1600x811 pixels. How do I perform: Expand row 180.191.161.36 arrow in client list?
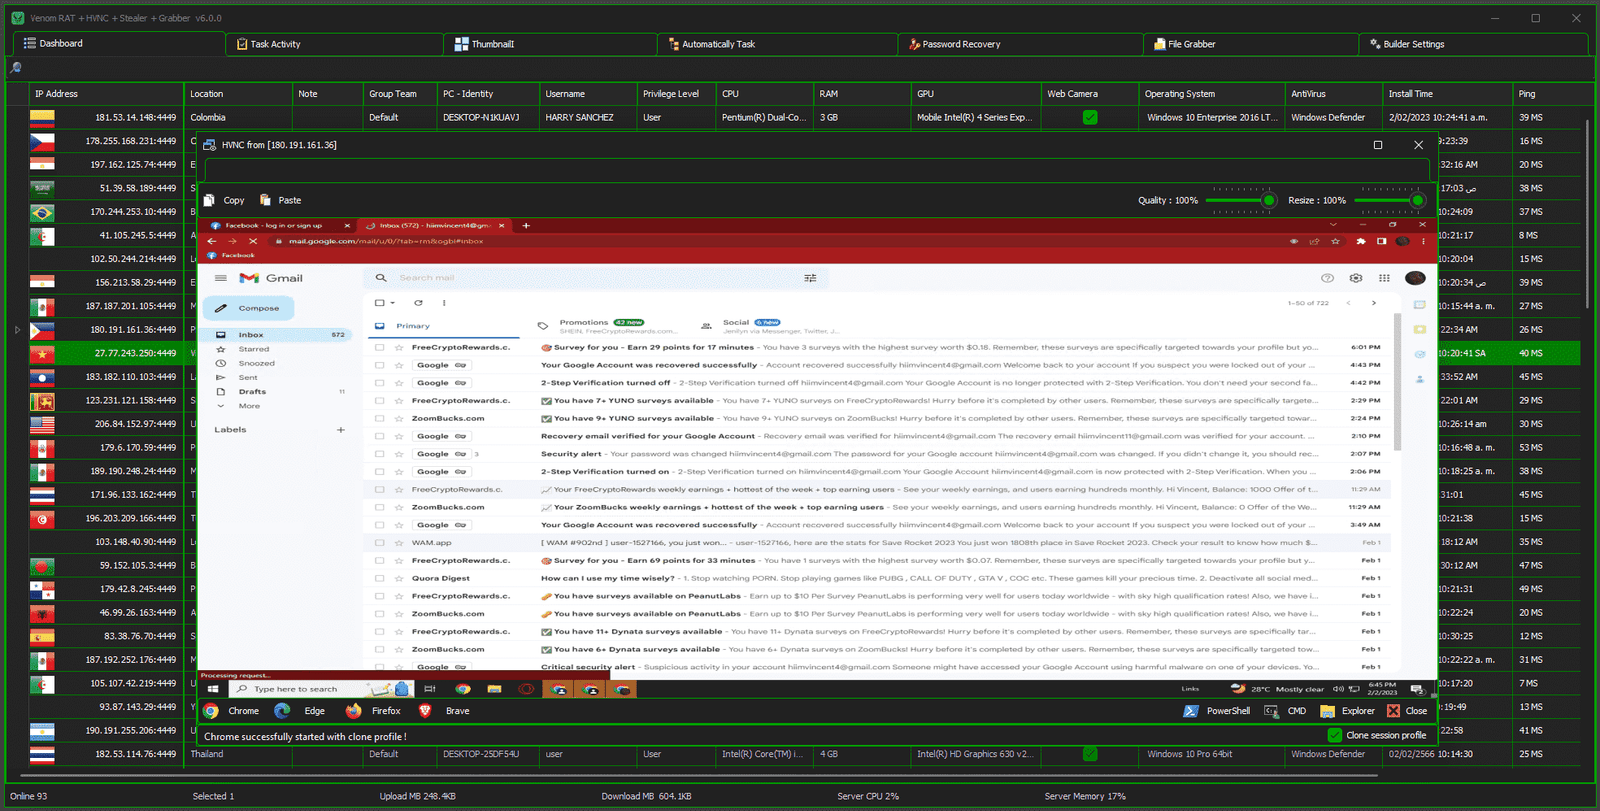pos(17,329)
